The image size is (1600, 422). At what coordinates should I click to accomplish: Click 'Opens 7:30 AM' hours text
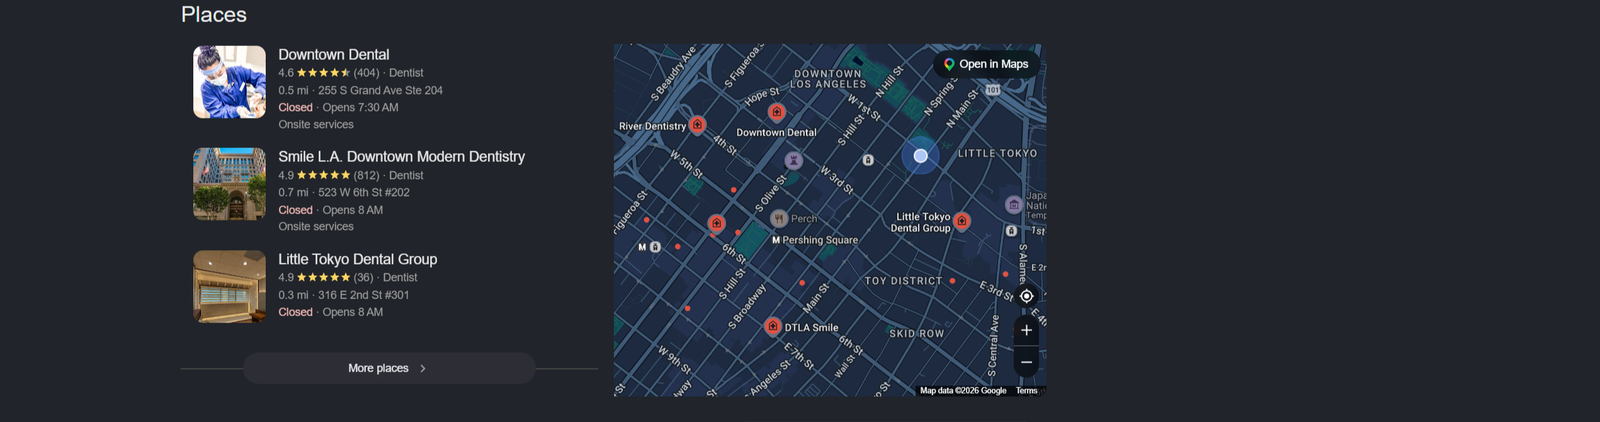(360, 107)
